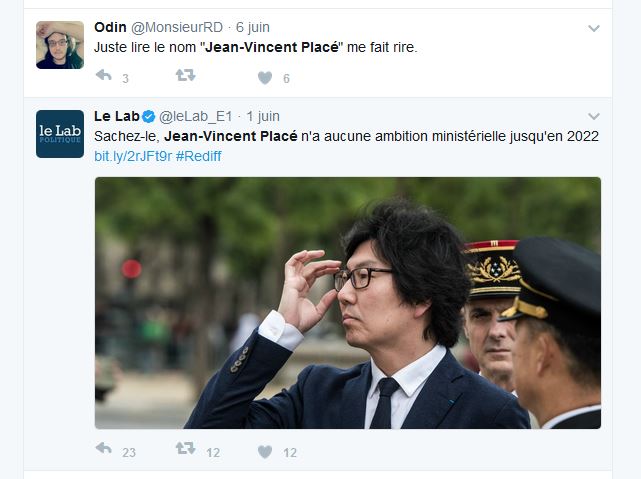641x479 pixels.
Task: Open Le Lab Politique avatar
Action: 60,134
